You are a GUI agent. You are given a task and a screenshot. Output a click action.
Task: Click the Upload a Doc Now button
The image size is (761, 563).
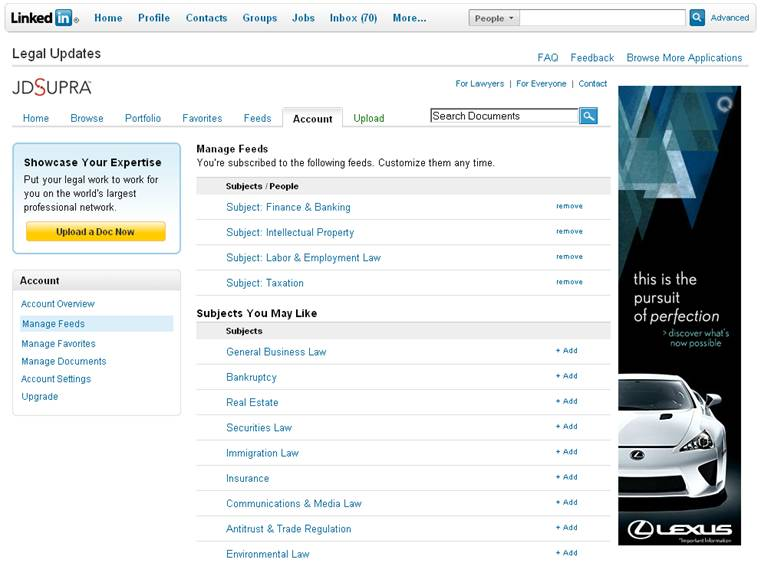[x=96, y=232]
